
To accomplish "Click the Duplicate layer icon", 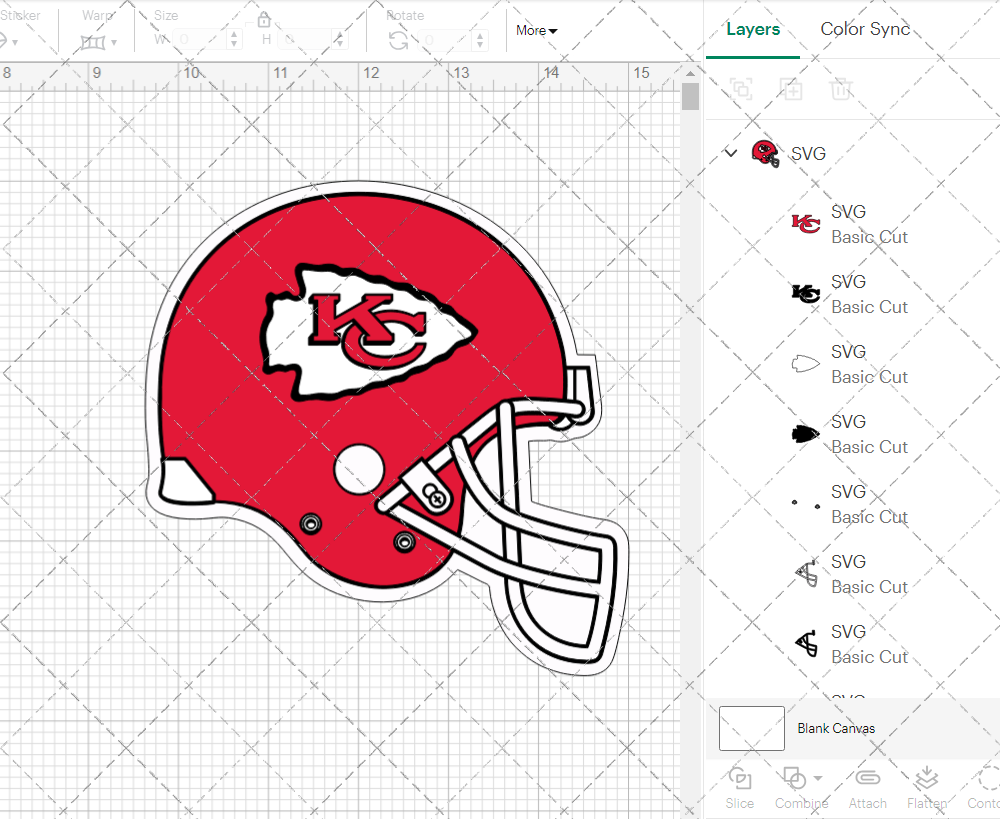I will point(791,89).
